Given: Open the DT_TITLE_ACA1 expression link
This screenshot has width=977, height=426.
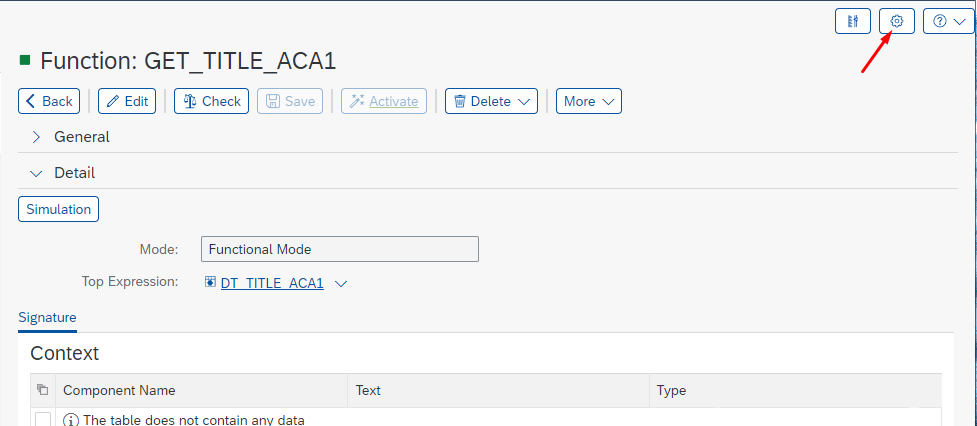Looking at the screenshot, I should pyautogui.click(x=272, y=283).
